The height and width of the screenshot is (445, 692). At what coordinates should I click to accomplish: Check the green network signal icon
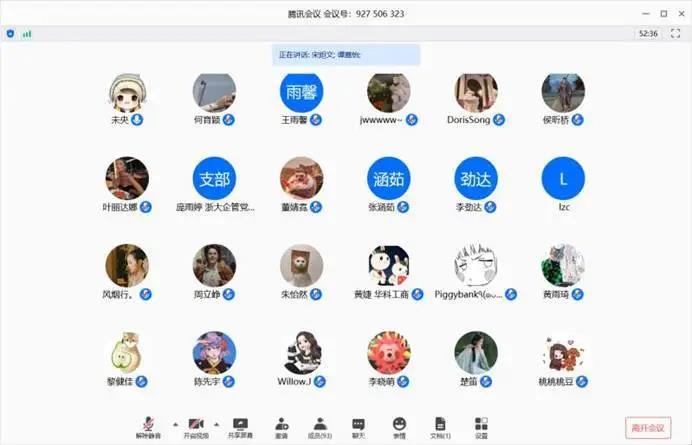pyautogui.click(x=27, y=33)
